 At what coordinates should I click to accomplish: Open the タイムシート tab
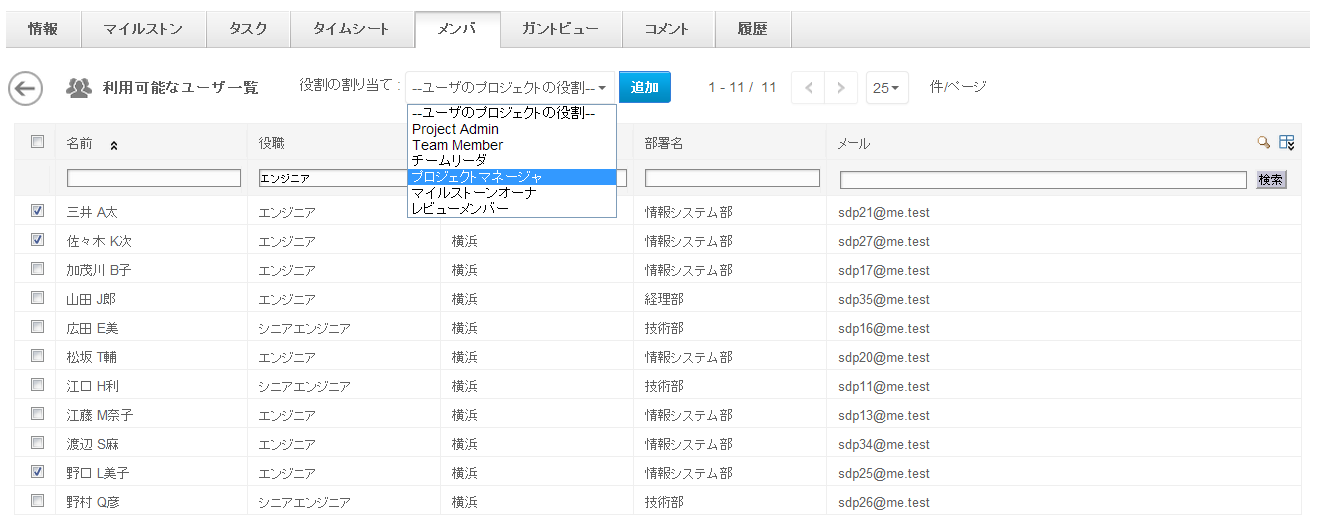pos(351,29)
